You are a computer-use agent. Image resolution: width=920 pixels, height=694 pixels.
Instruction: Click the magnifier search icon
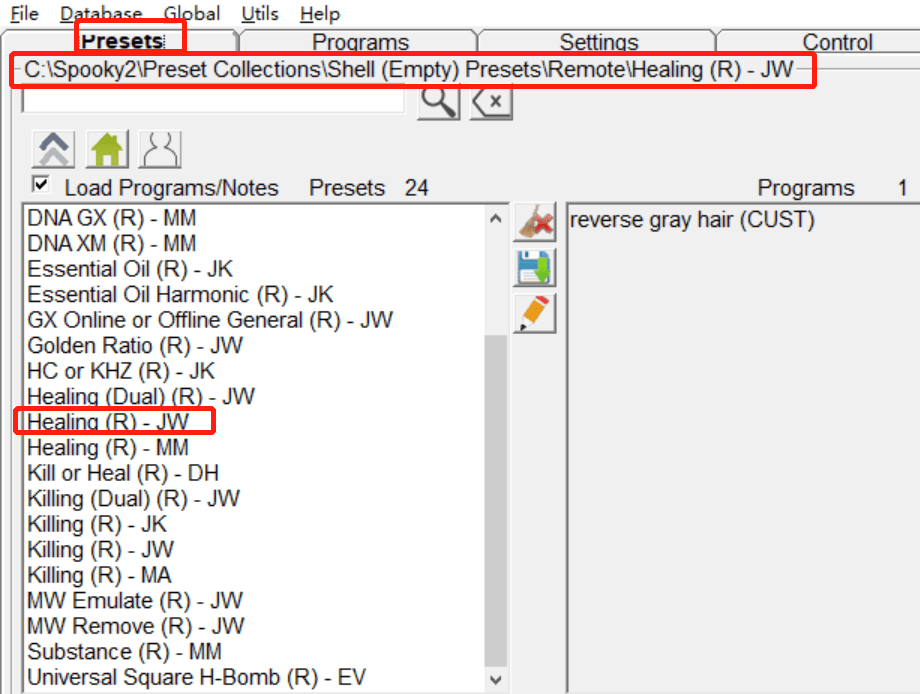tap(438, 102)
